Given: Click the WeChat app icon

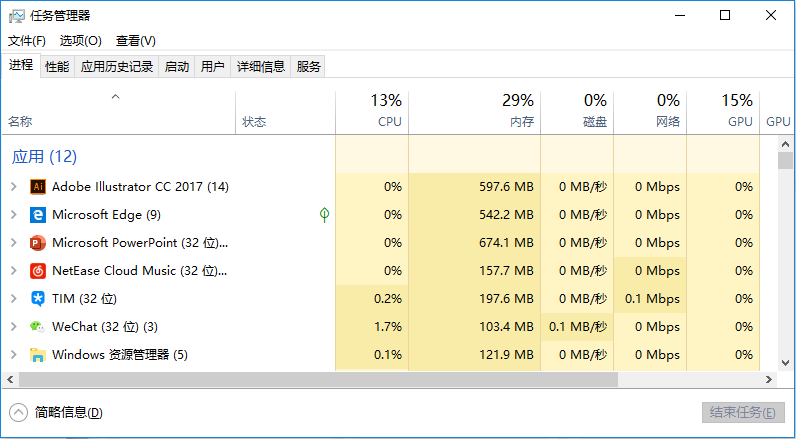Looking at the screenshot, I should 38,326.
